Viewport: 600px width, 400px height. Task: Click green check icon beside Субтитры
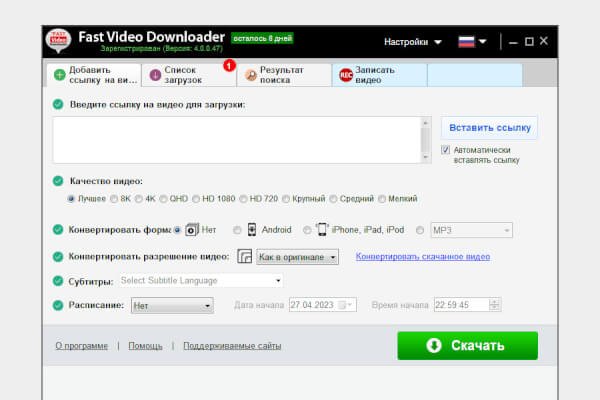tap(58, 281)
